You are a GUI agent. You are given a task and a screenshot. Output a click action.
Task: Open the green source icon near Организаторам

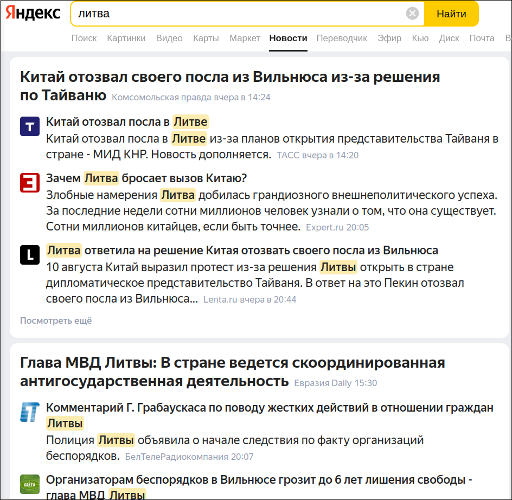pyautogui.click(x=30, y=484)
